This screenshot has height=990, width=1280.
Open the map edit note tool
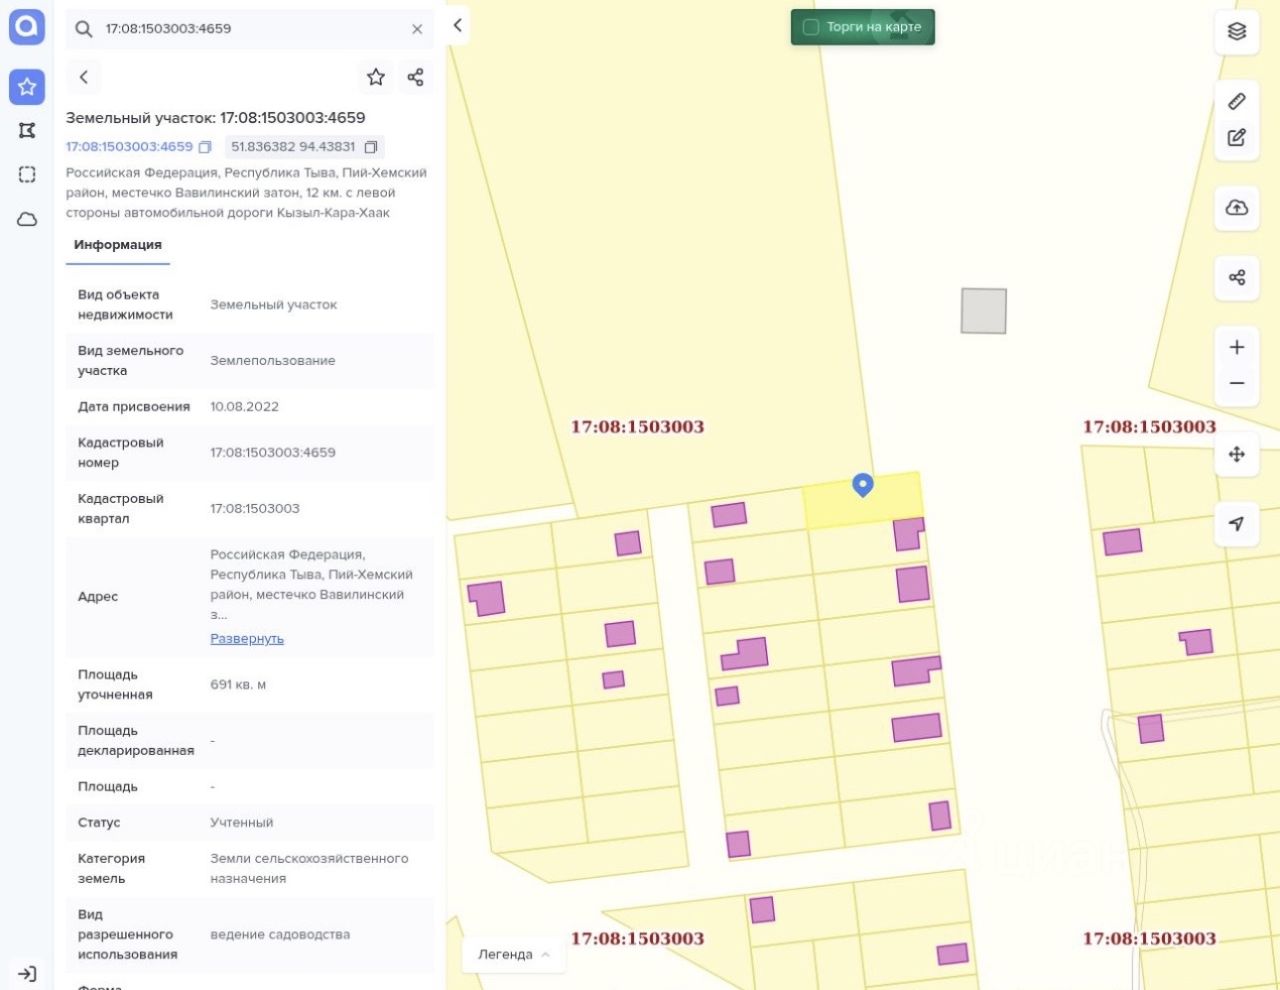pos(1237,137)
